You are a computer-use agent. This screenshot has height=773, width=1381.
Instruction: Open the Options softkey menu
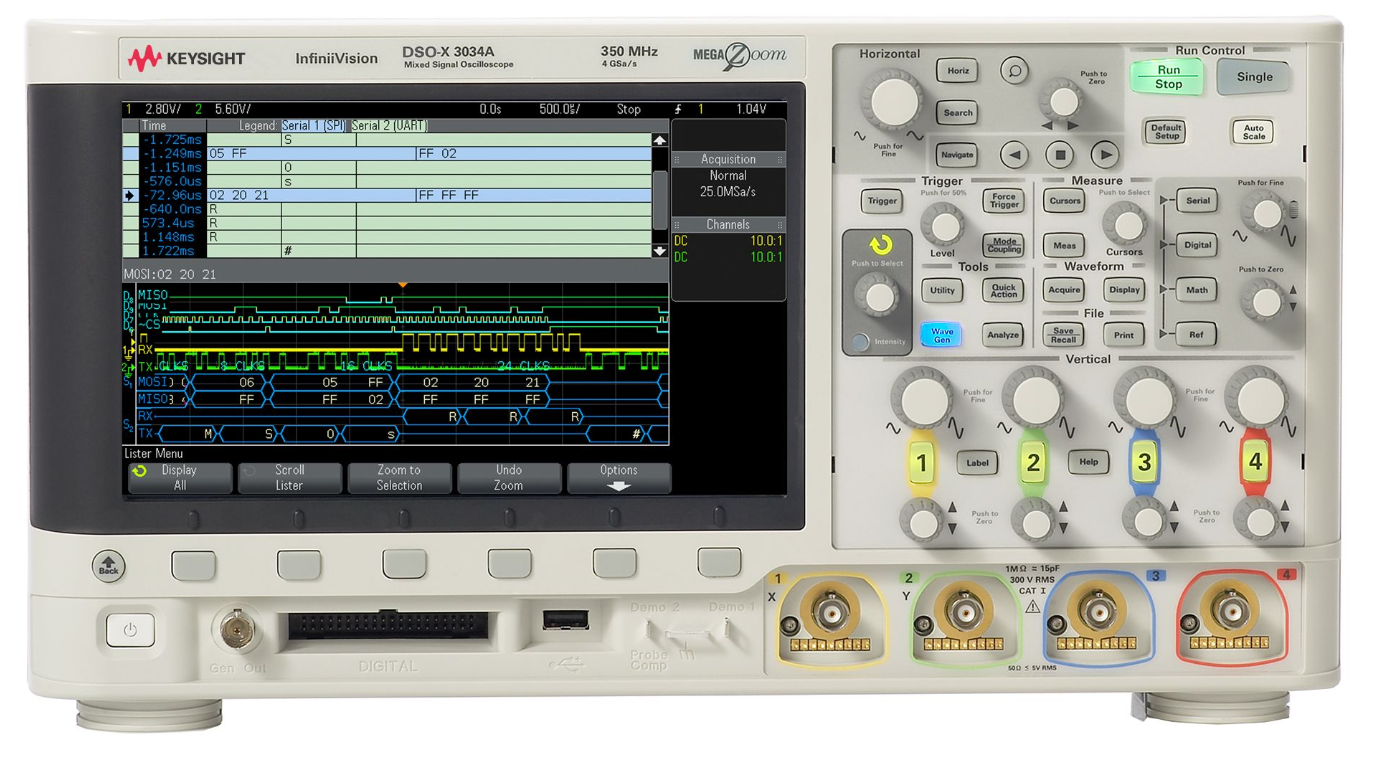click(618, 478)
